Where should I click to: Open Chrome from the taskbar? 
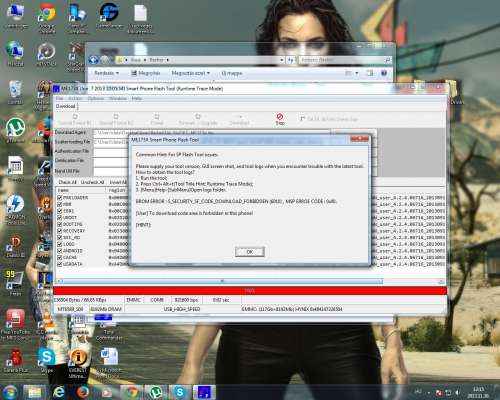pos(131,392)
